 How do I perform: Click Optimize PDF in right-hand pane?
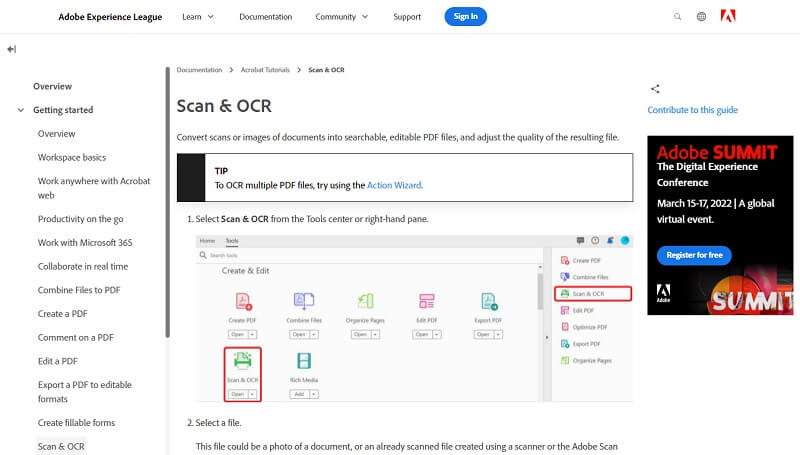tap(584, 327)
